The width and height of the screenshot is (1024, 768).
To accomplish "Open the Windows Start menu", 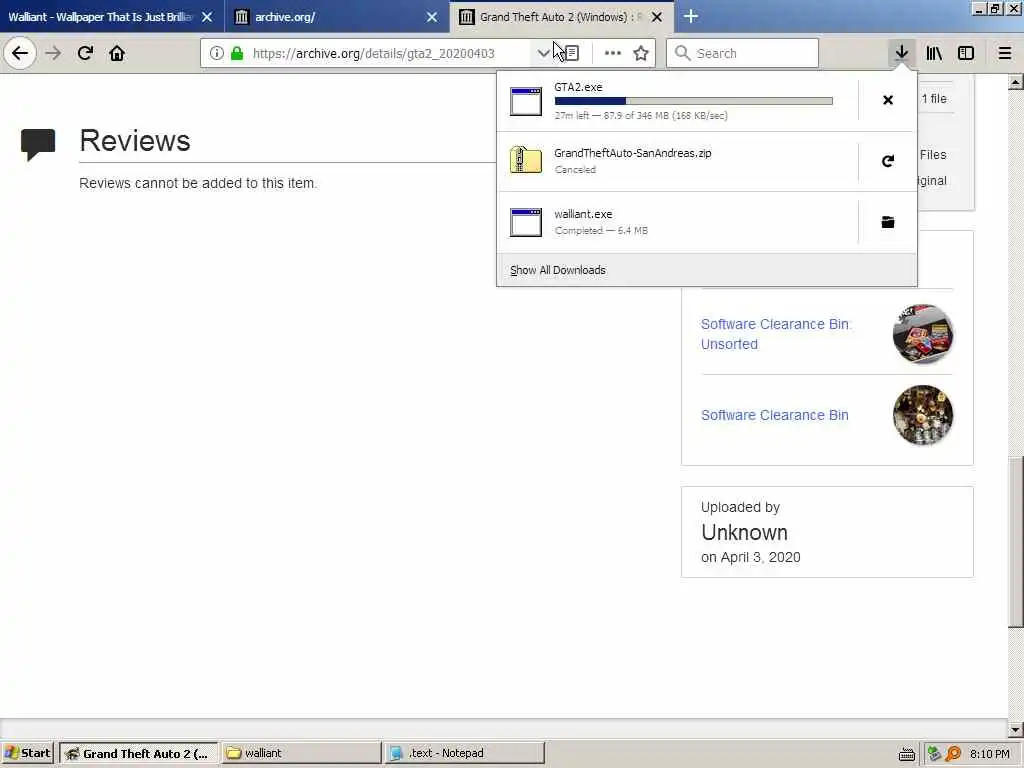I will tap(28, 753).
